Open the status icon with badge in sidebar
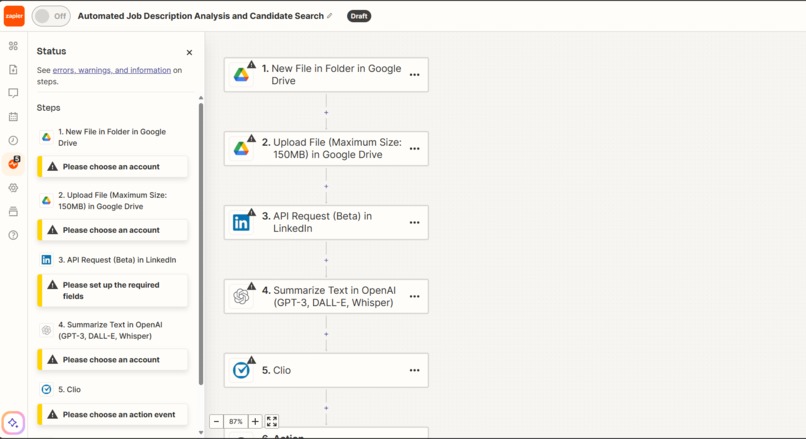 coord(13,163)
